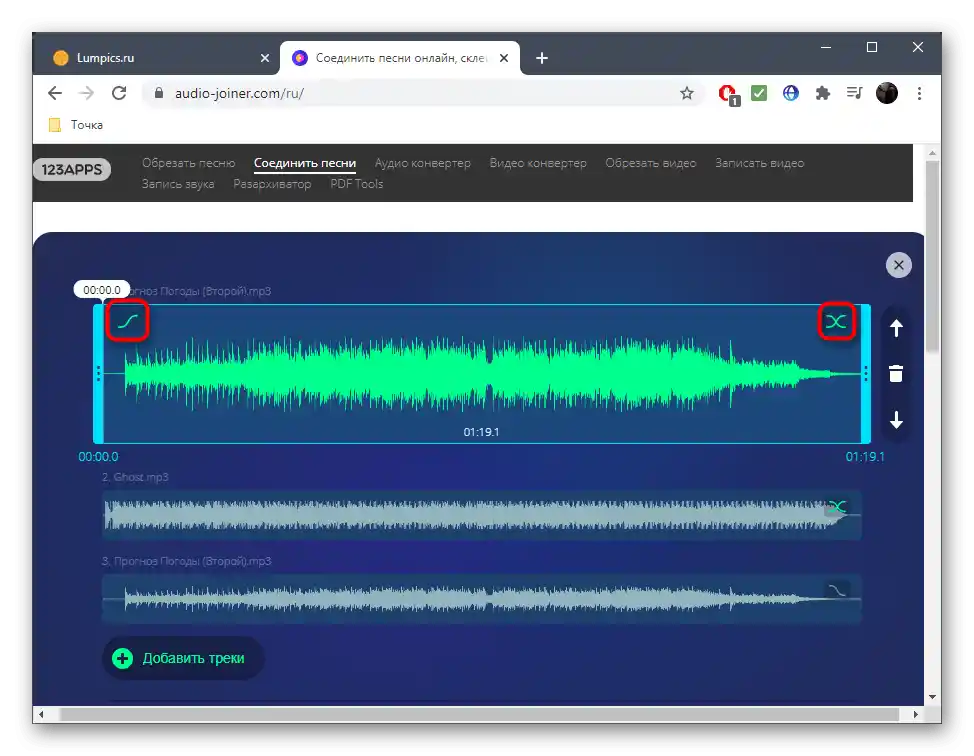This screenshot has height=756, width=974.
Task: Switch to the Lumpics.ru browser tab
Action: coord(155,58)
